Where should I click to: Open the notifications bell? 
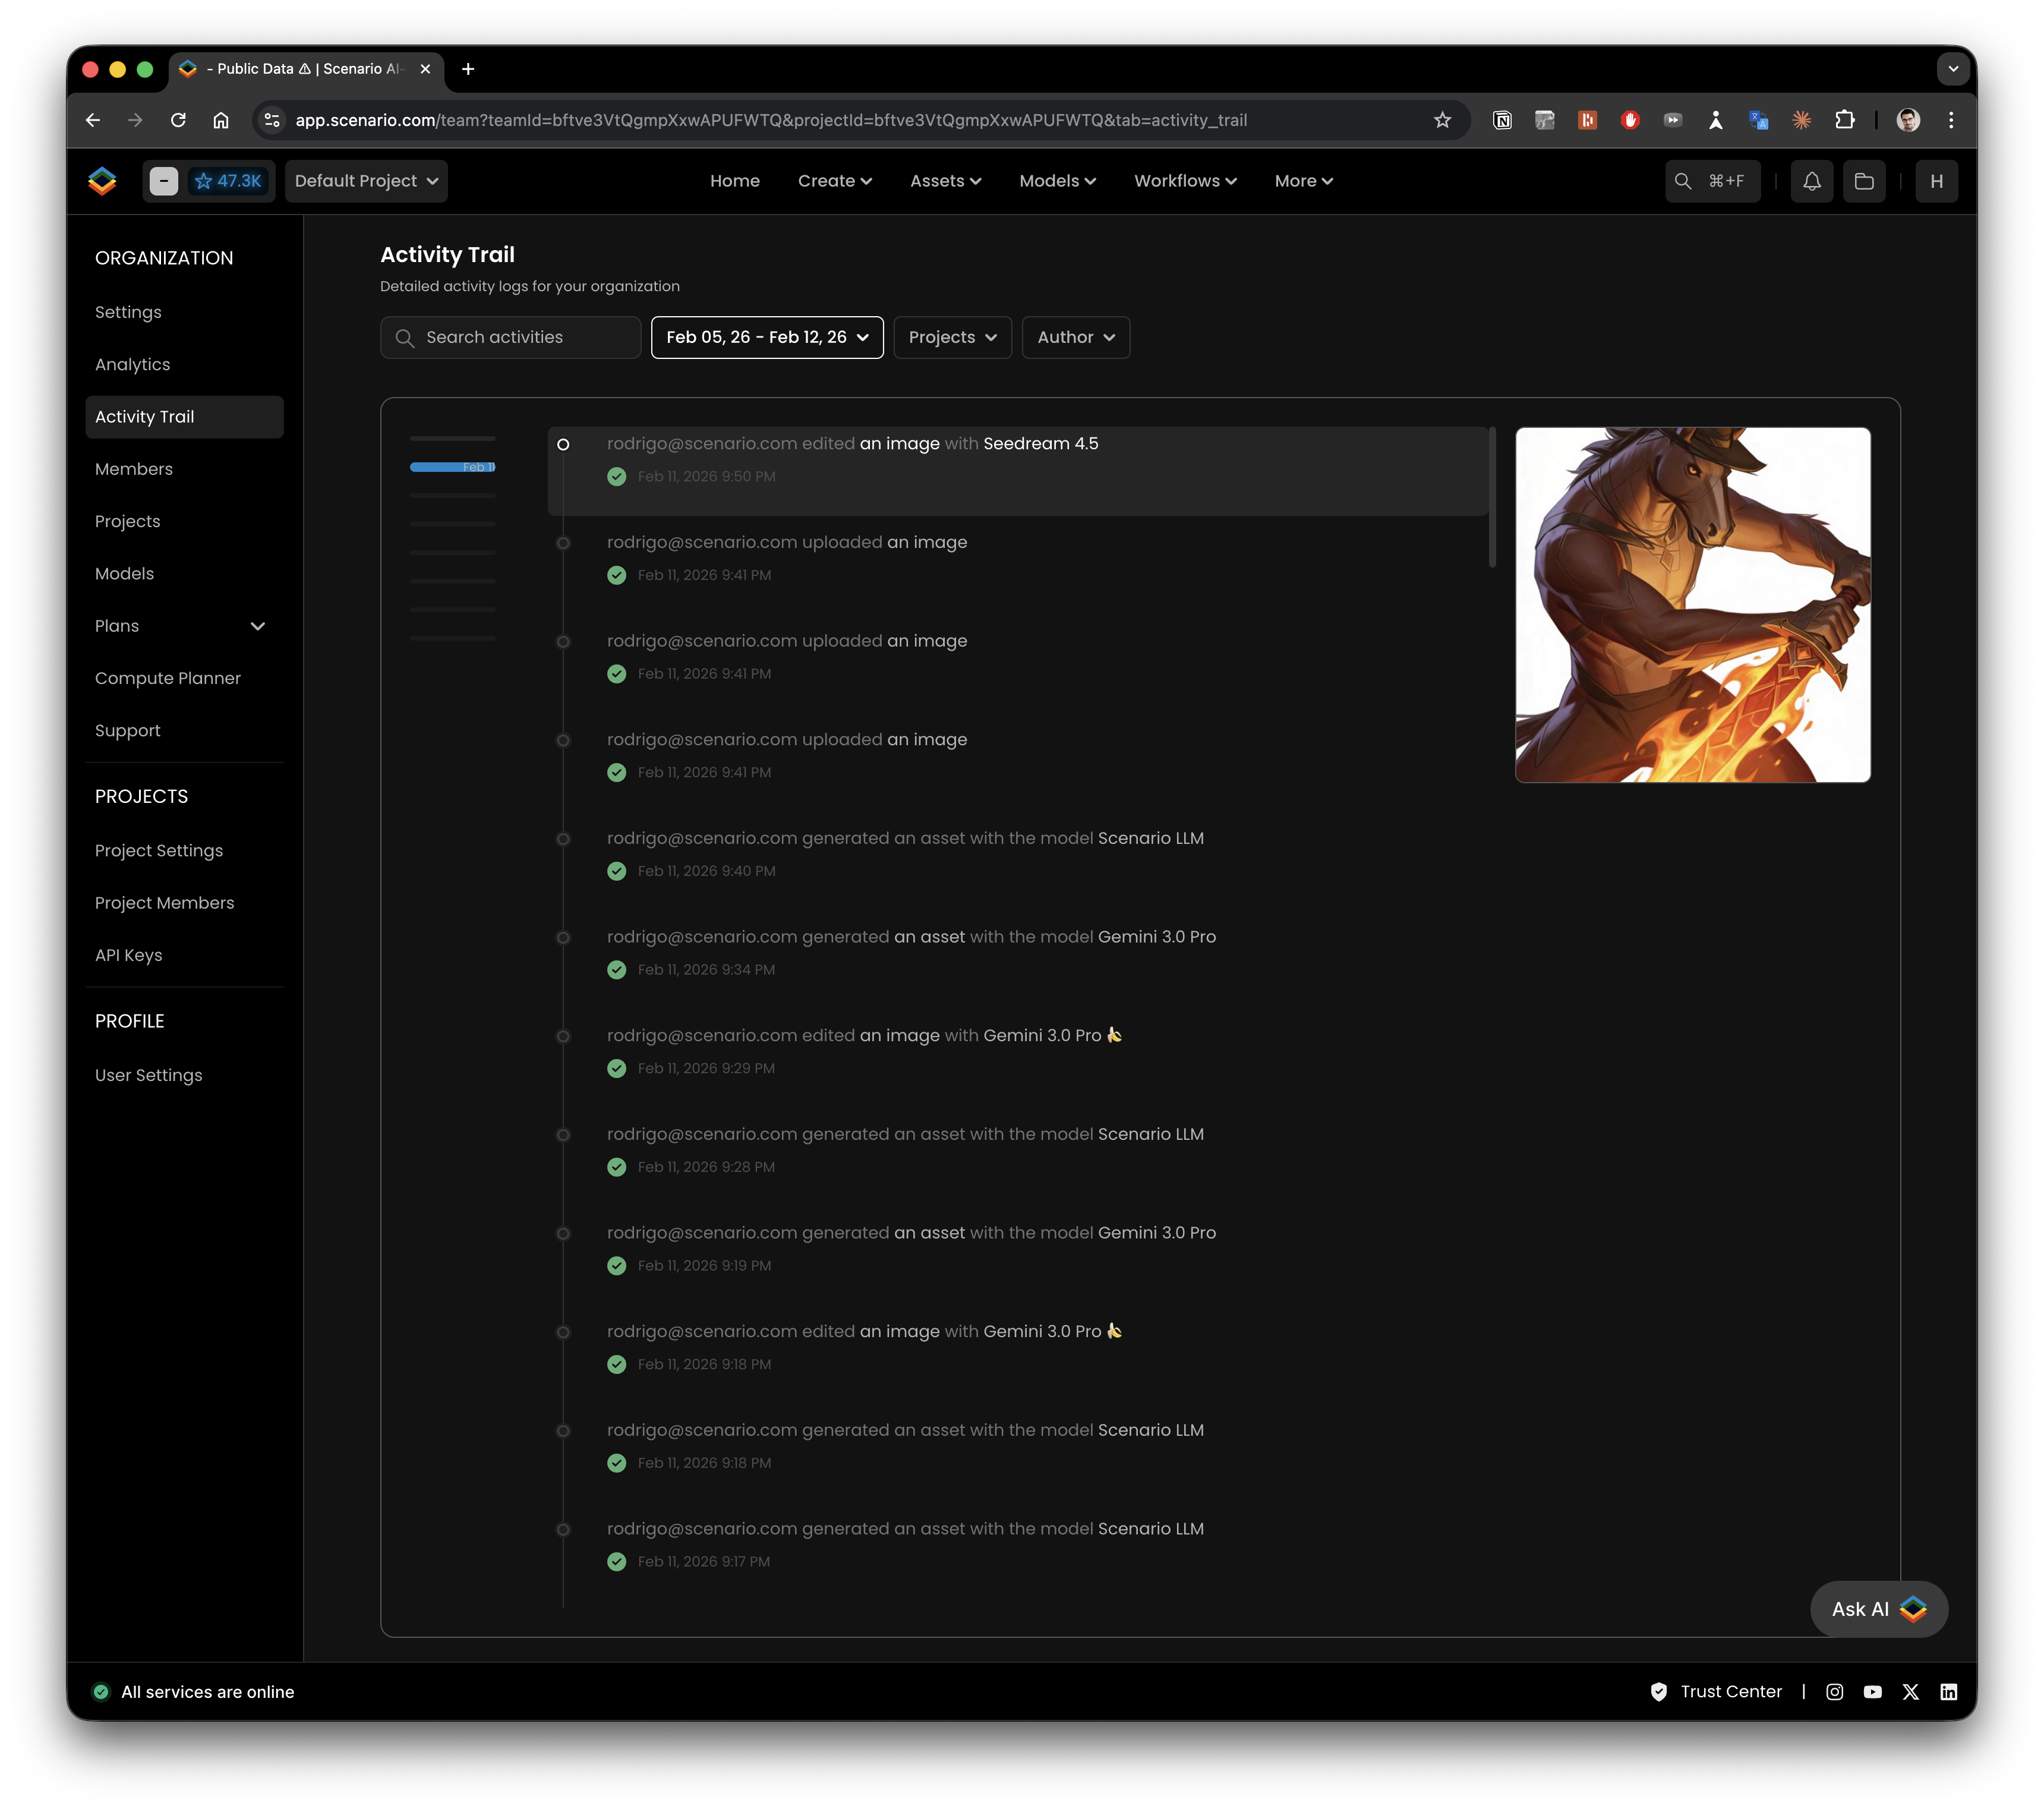[1811, 181]
